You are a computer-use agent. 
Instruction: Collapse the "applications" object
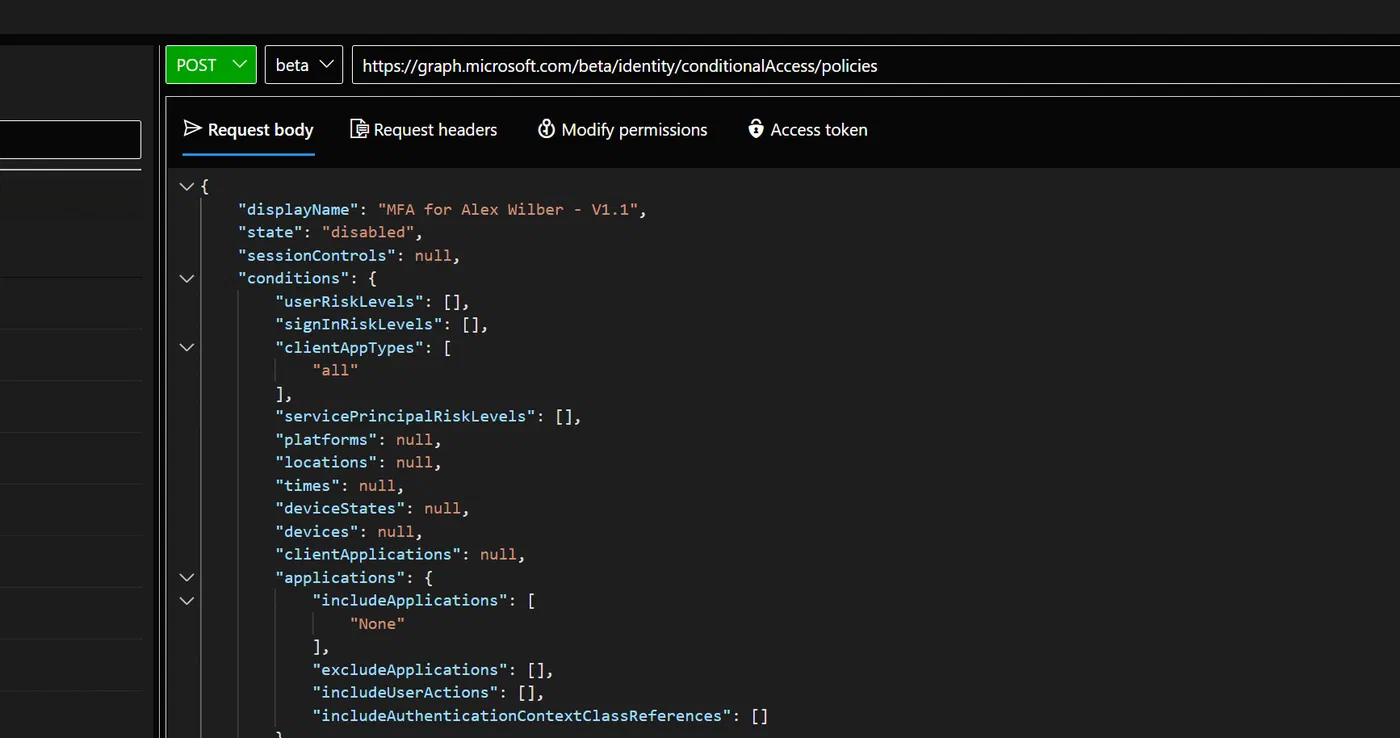pos(186,577)
